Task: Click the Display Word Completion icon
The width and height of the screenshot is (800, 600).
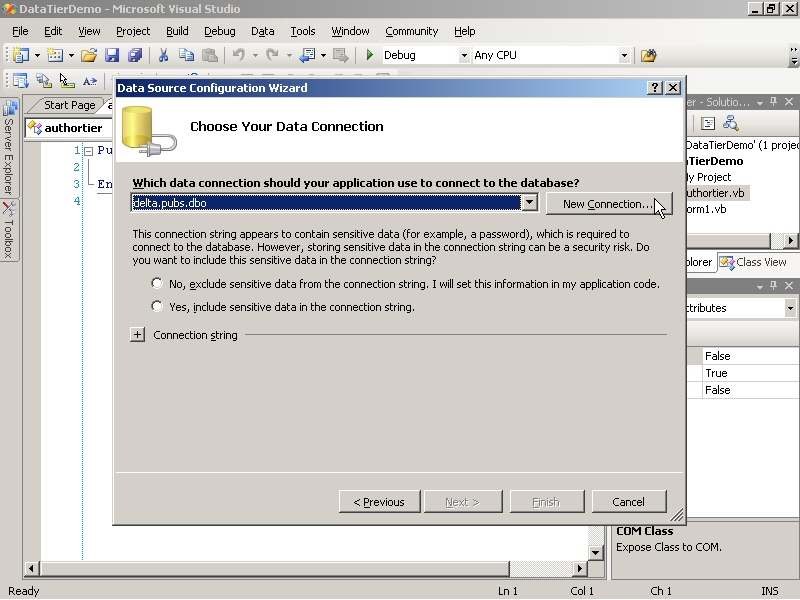Action: click(90, 81)
